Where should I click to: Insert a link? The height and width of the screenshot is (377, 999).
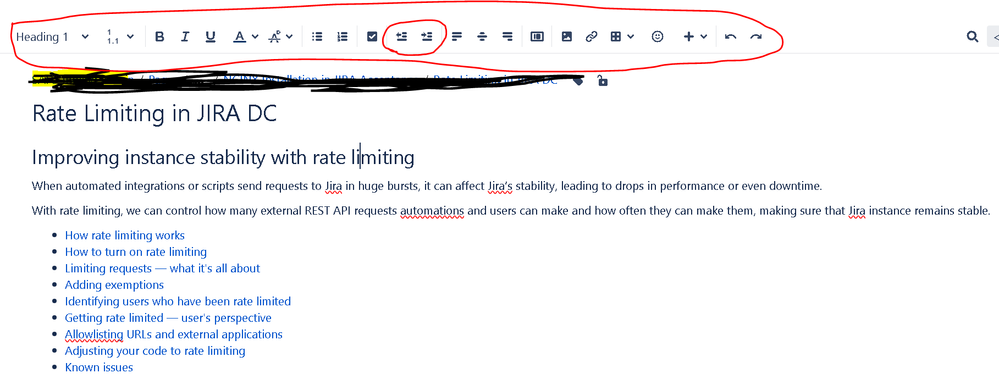[591, 37]
